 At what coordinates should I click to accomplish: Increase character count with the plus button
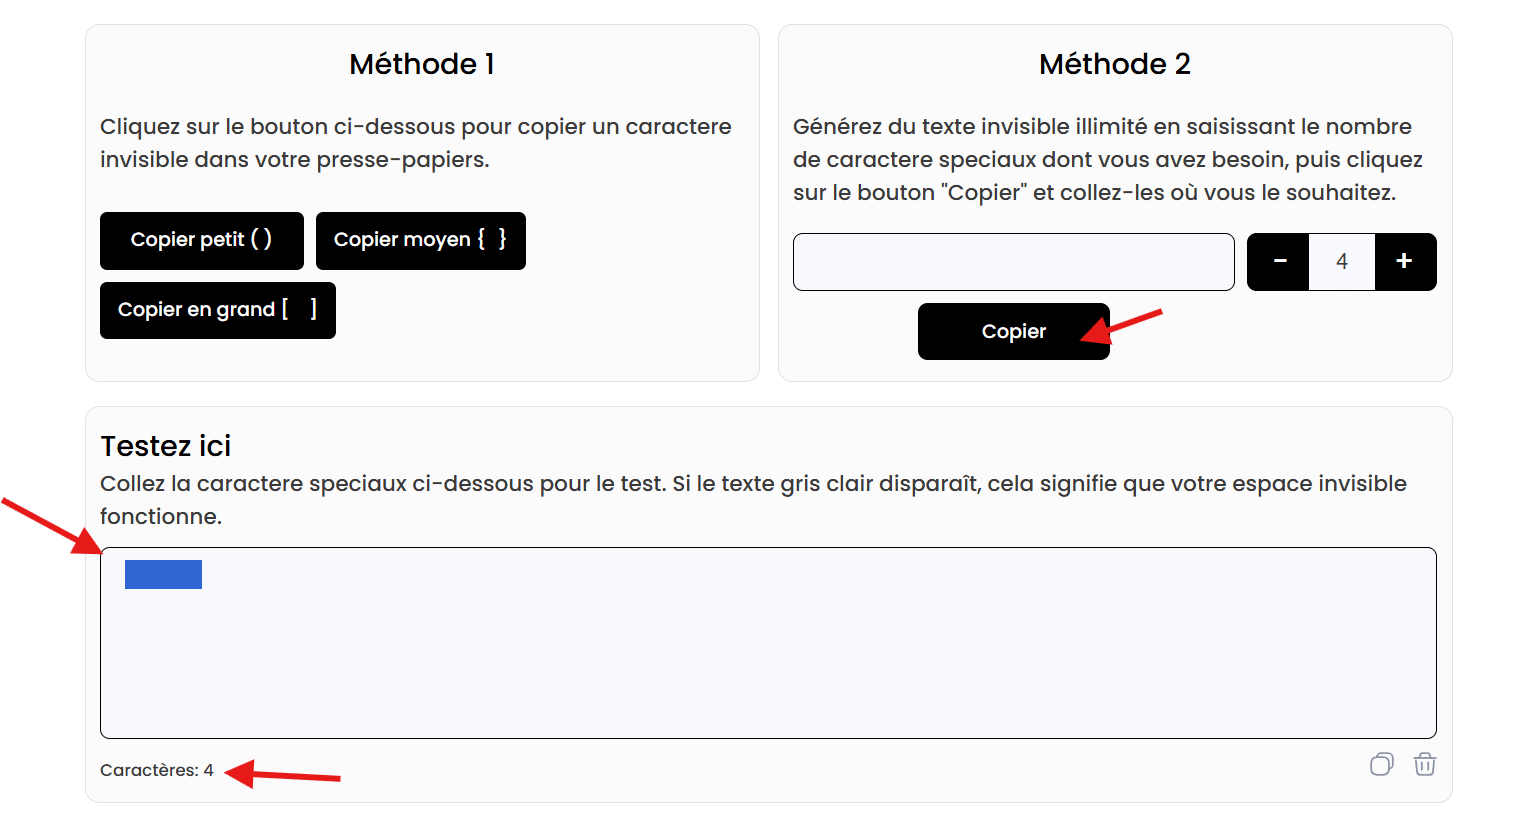(x=1404, y=262)
